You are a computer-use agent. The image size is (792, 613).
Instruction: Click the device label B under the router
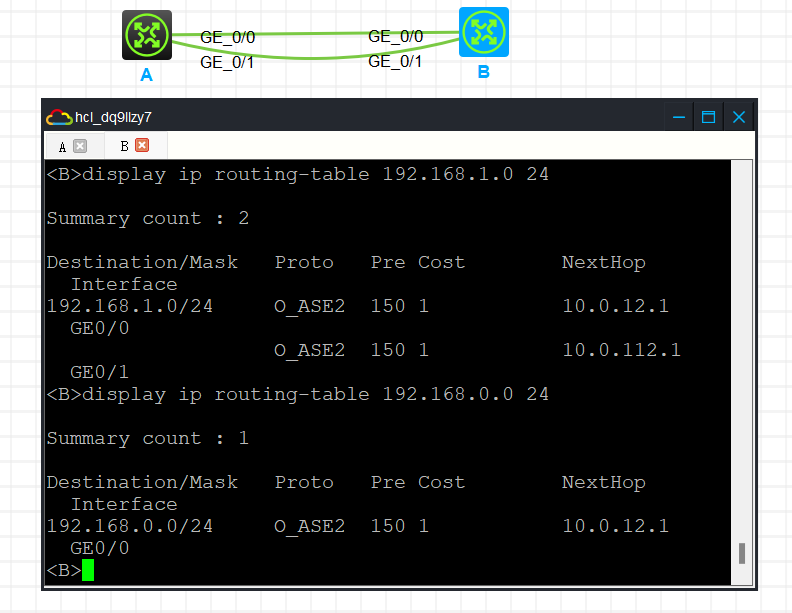point(483,72)
